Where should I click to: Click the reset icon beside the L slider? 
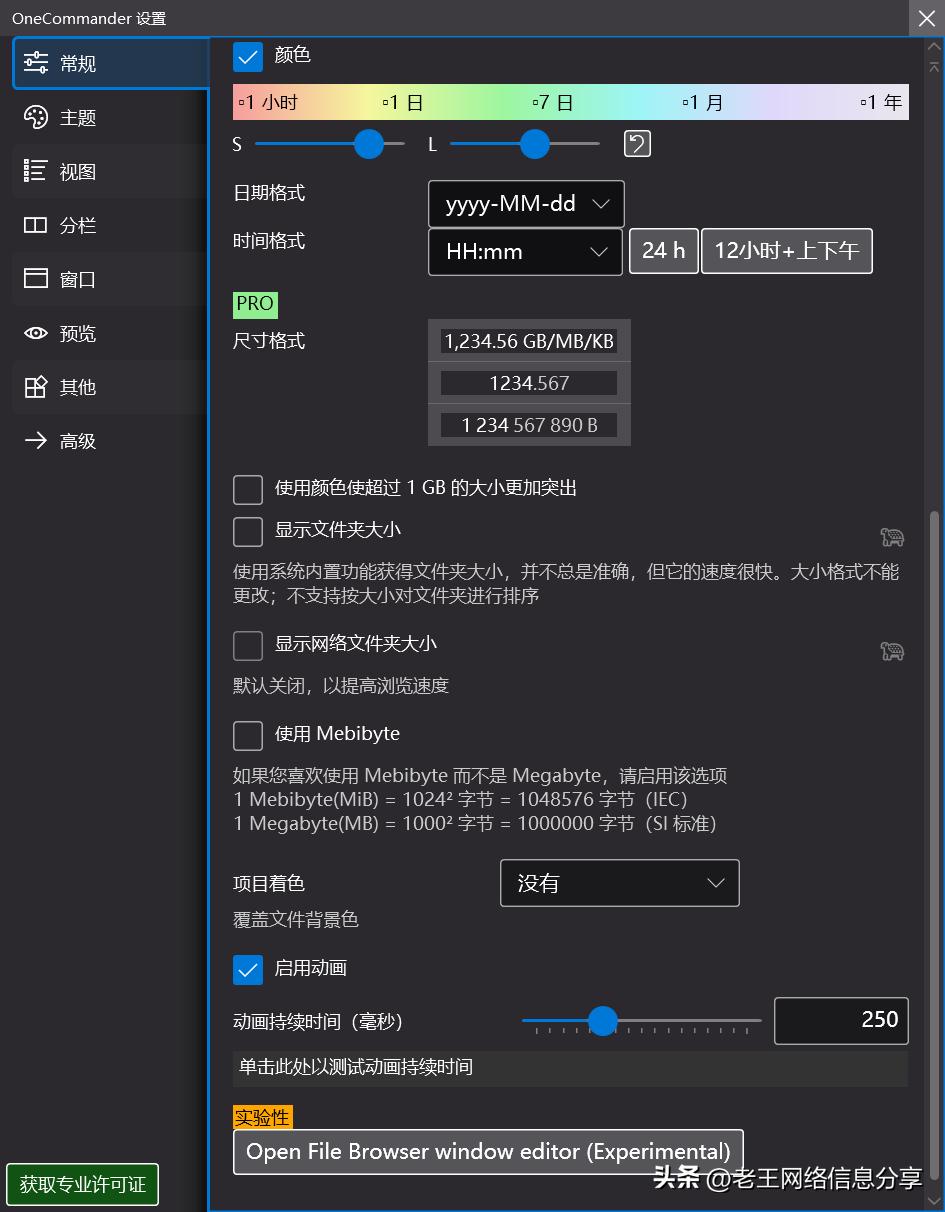[x=636, y=144]
